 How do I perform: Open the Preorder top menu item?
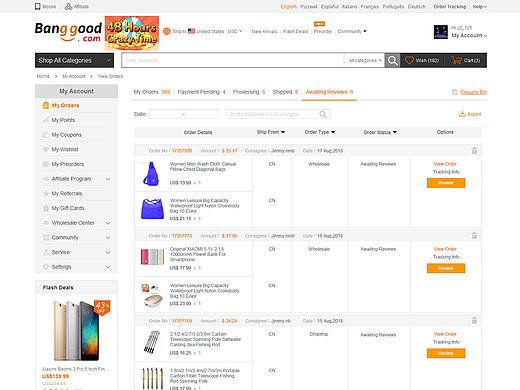(x=323, y=31)
